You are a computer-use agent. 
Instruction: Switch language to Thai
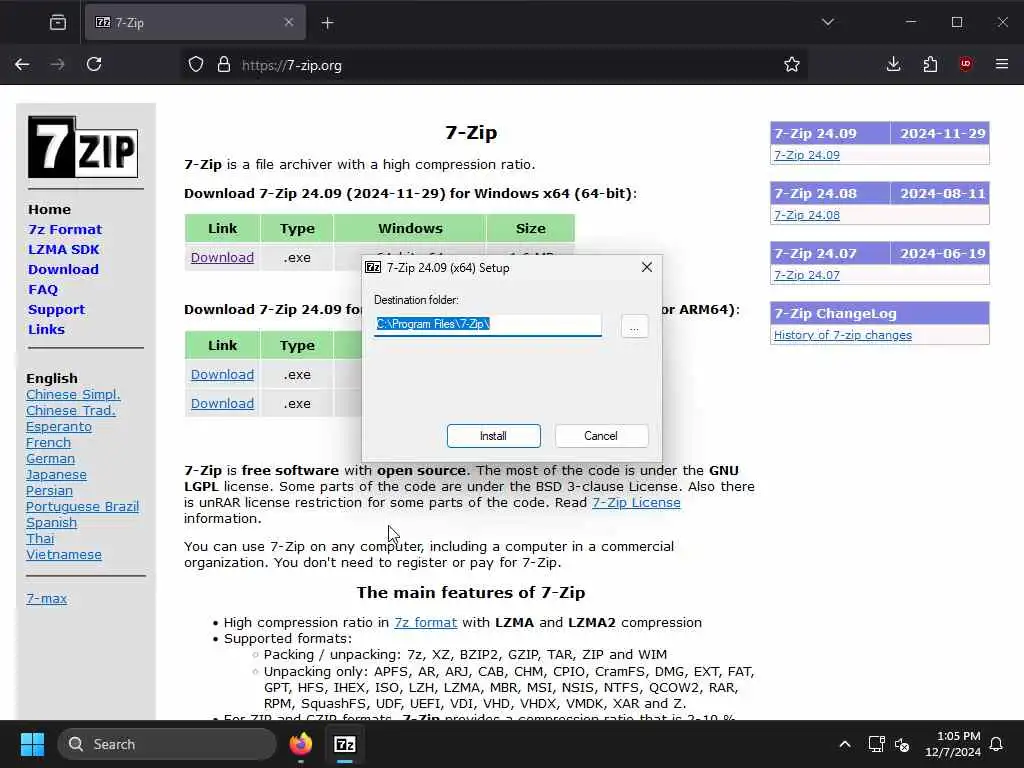pos(40,539)
